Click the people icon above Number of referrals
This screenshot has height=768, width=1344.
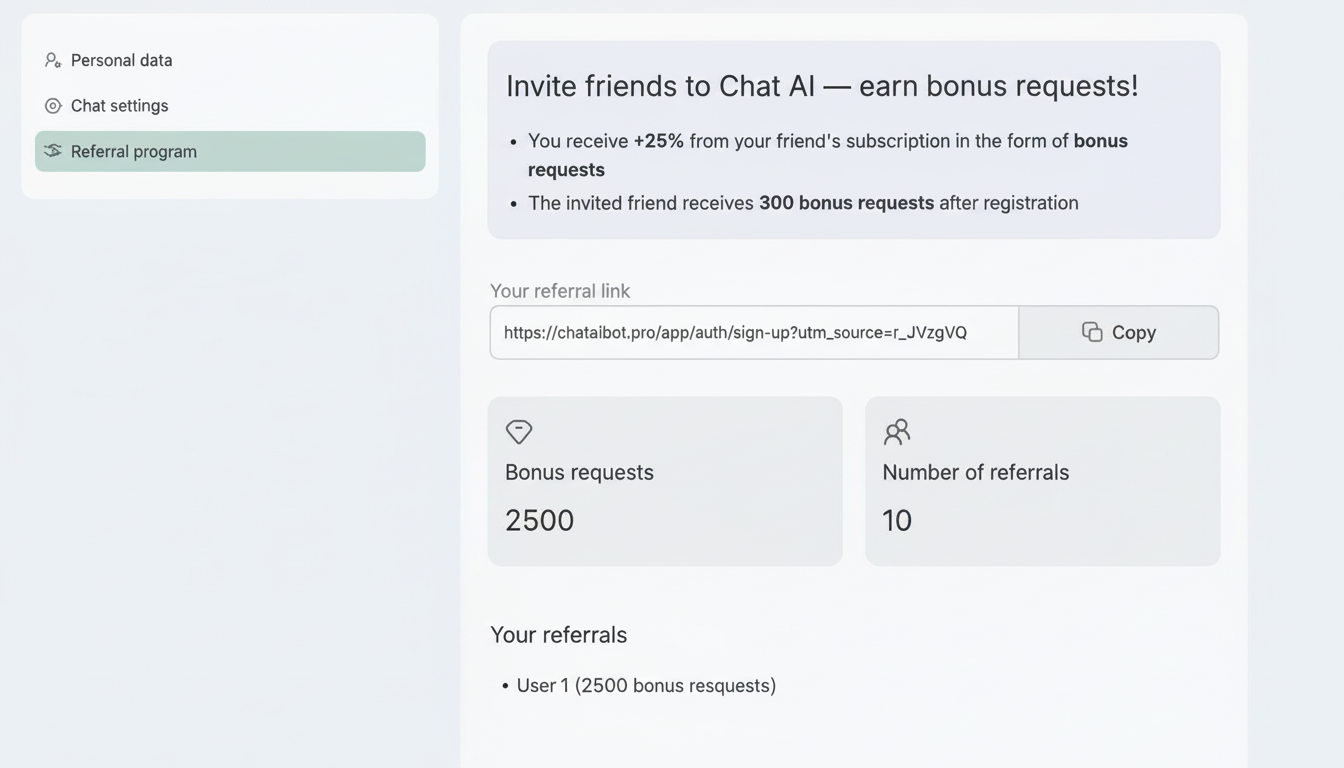897,432
